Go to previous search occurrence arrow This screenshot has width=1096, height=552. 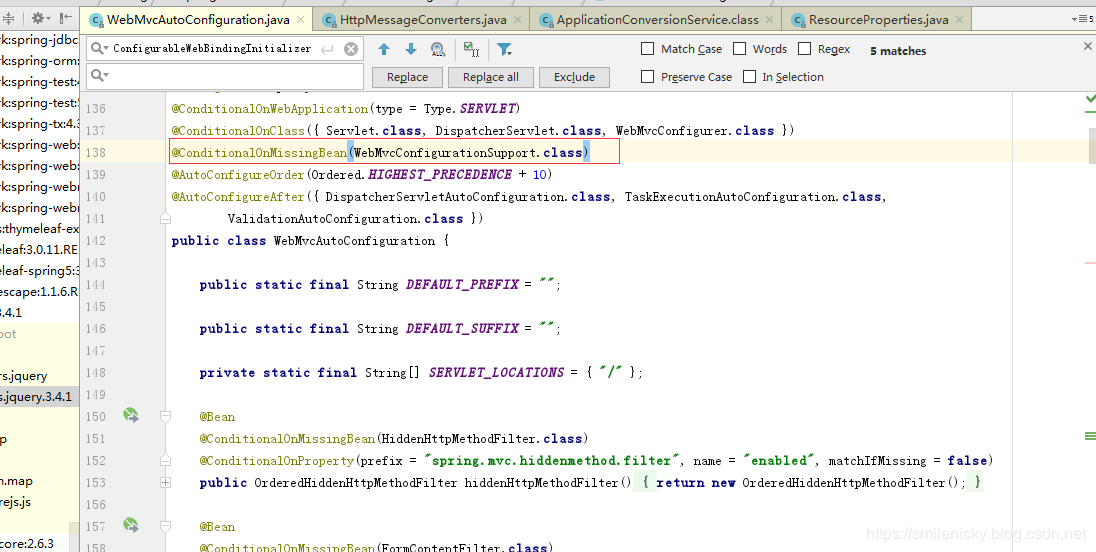[x=384, y=49]
